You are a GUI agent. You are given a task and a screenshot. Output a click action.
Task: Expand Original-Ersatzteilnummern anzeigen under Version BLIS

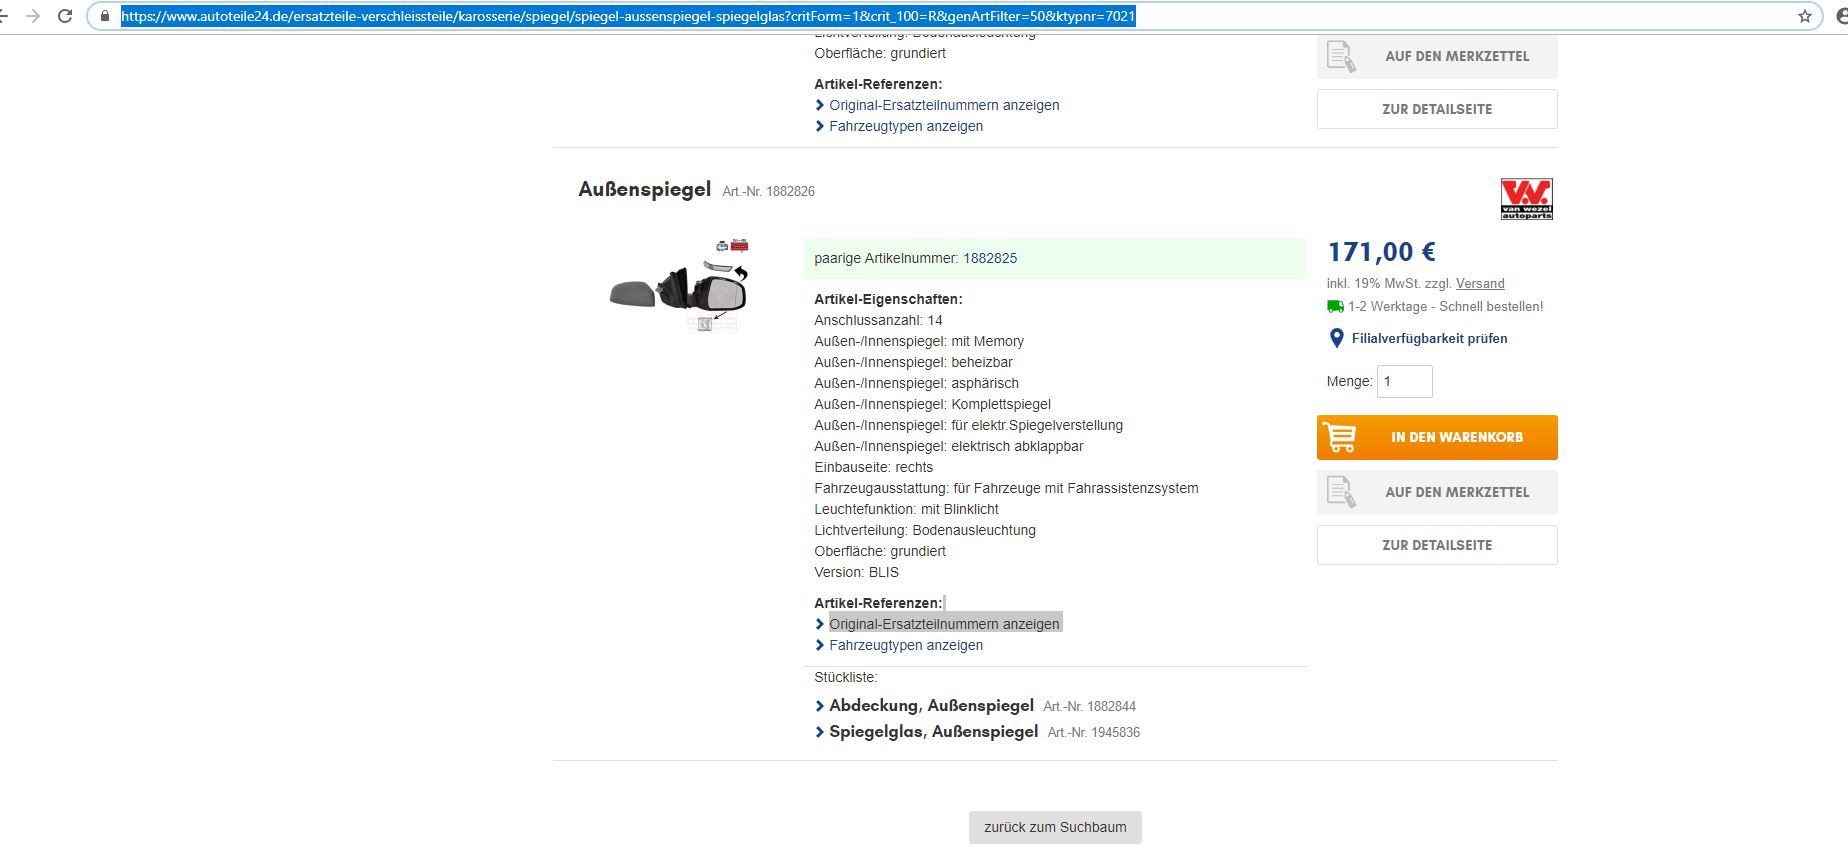tap(943, 624)
